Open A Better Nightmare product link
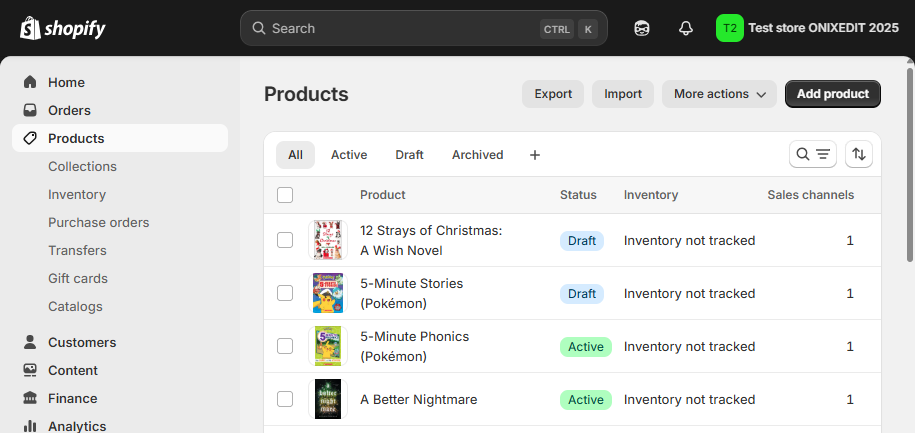 pyautogui.click(x=418, y=400)
